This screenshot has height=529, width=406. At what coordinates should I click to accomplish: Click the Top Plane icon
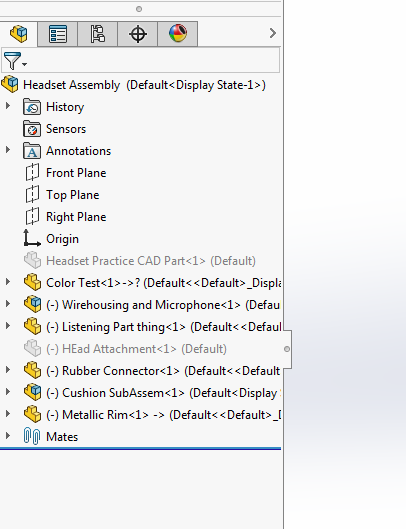tap(32, 194)
